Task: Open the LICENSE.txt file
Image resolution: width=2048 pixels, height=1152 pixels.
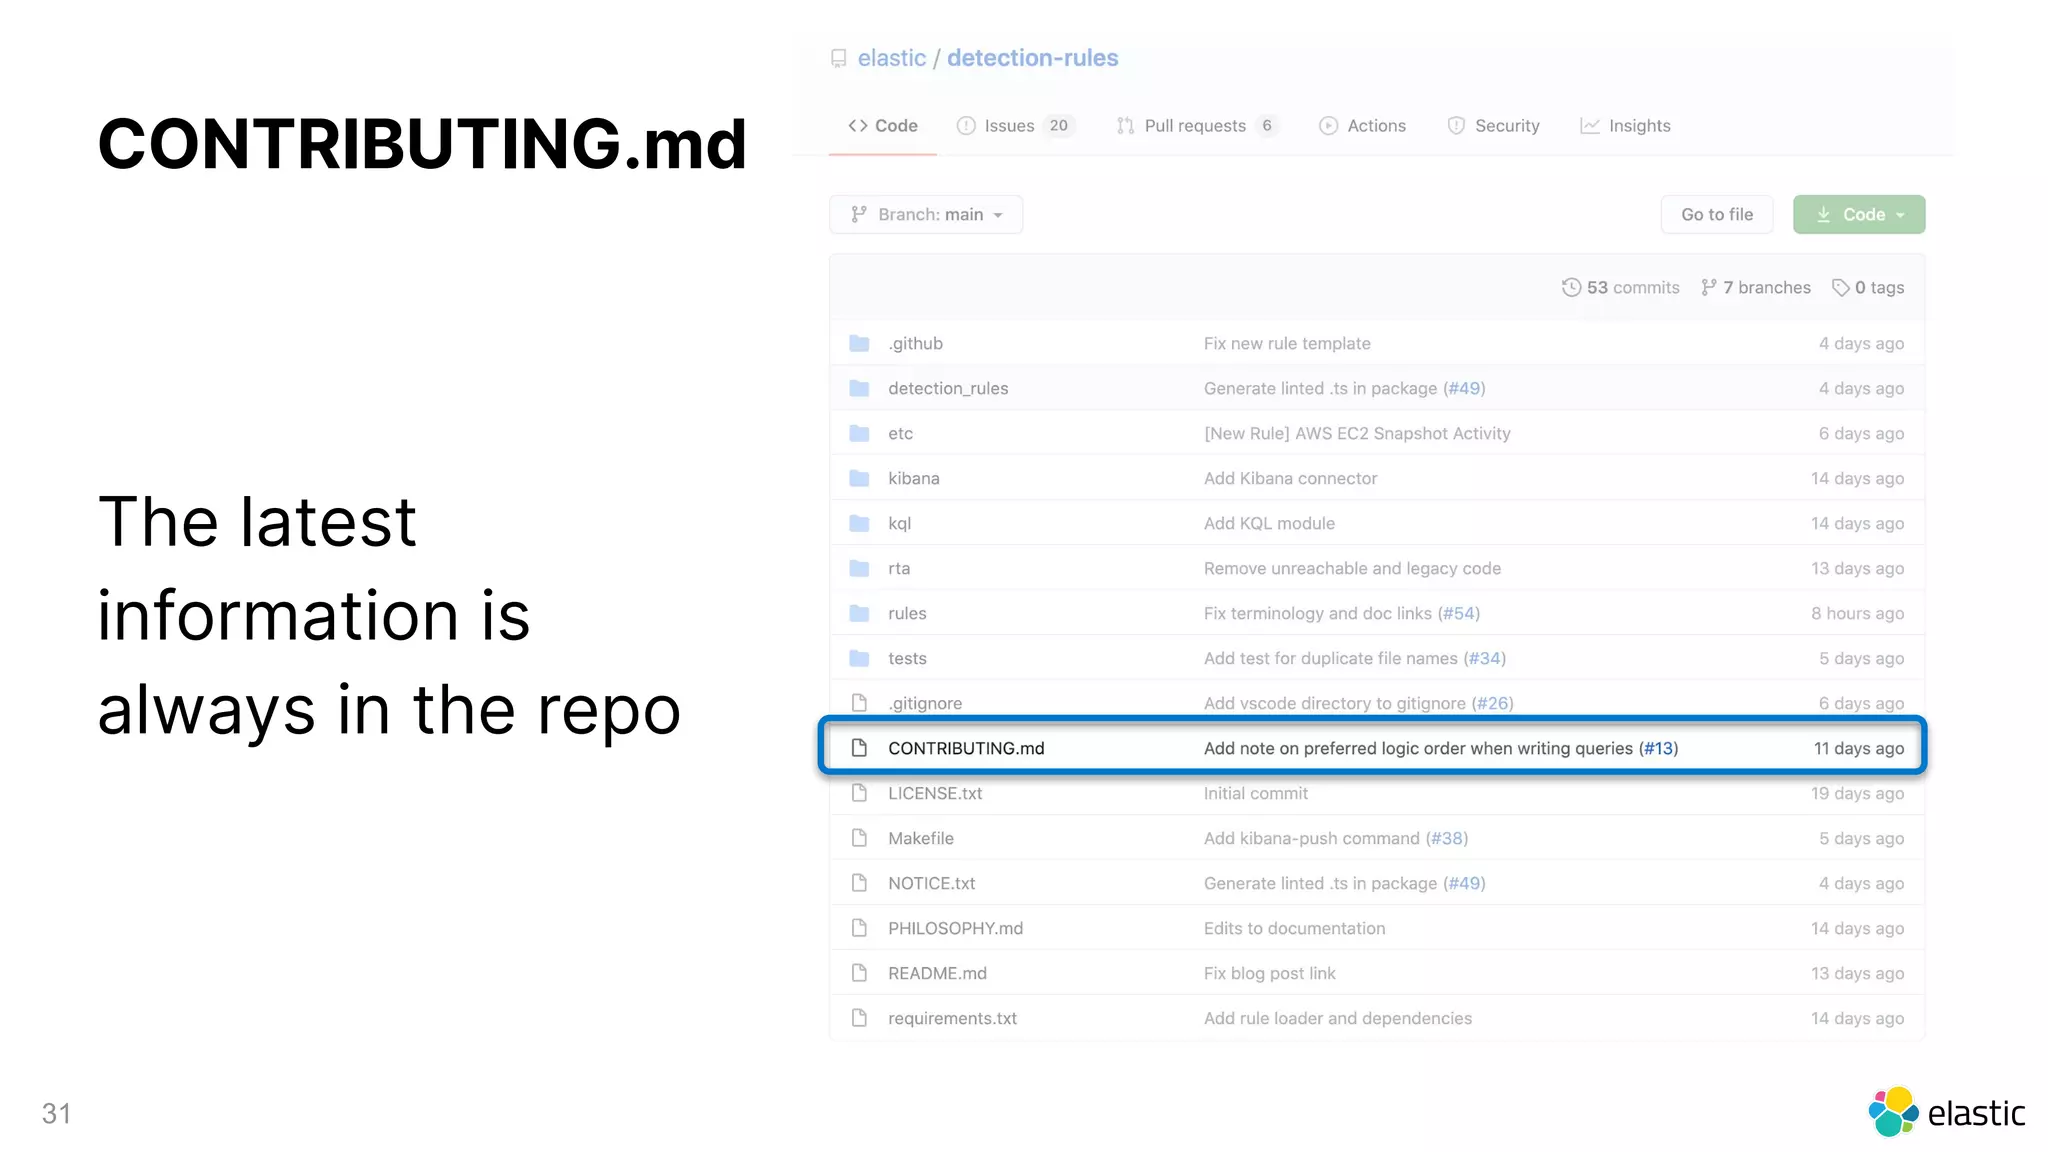Action: click(x=935, y=793)
